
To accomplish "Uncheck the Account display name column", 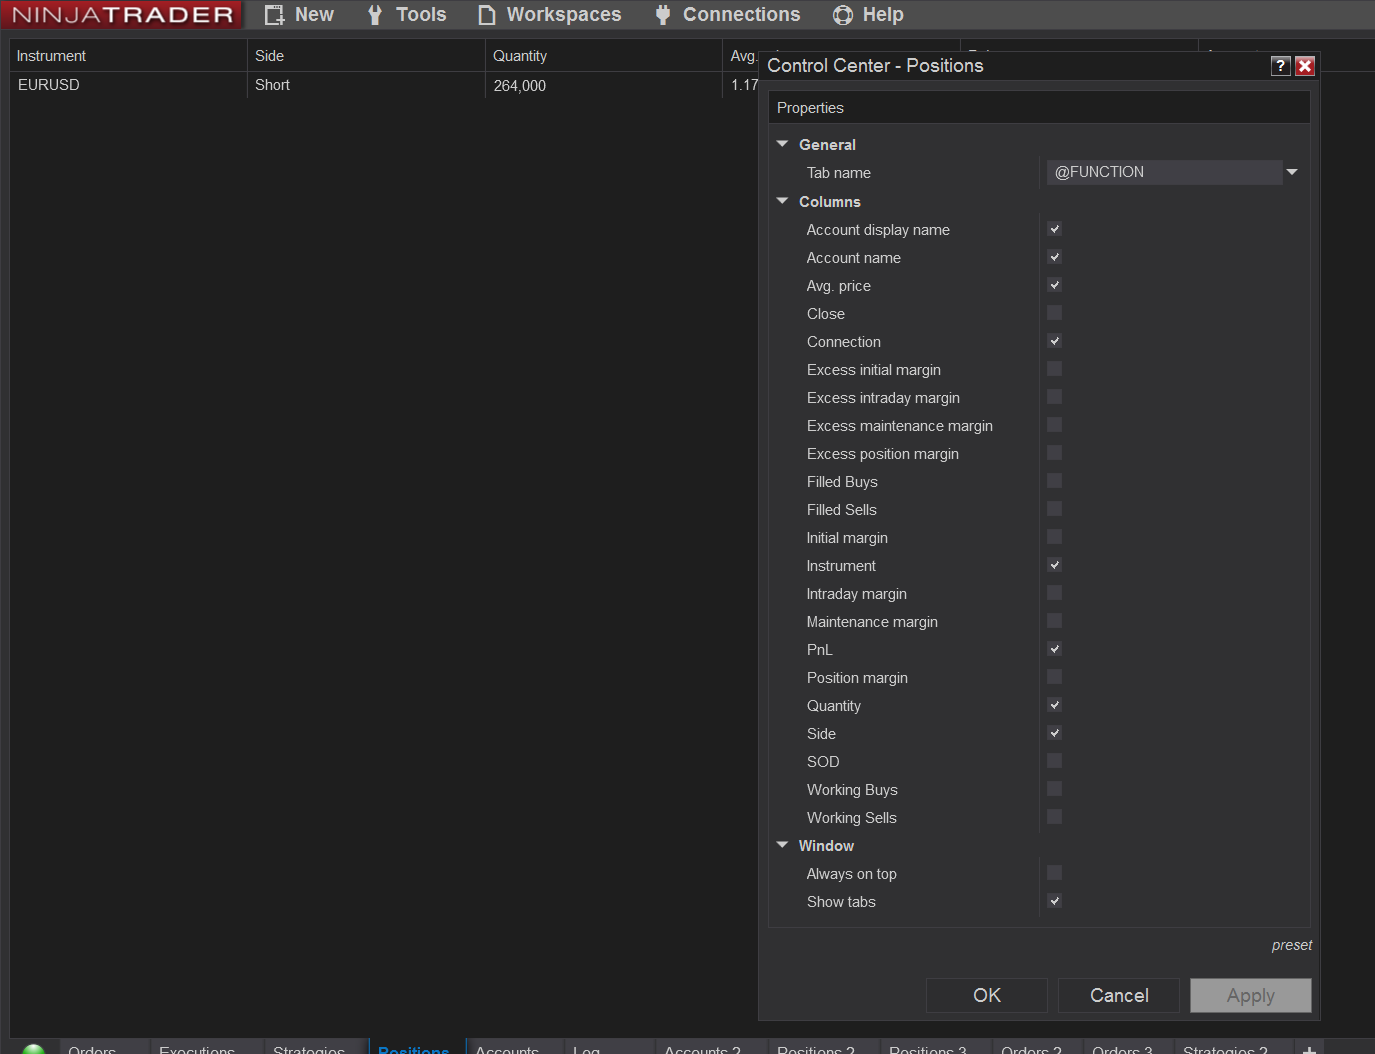I will pos(1054,229).
